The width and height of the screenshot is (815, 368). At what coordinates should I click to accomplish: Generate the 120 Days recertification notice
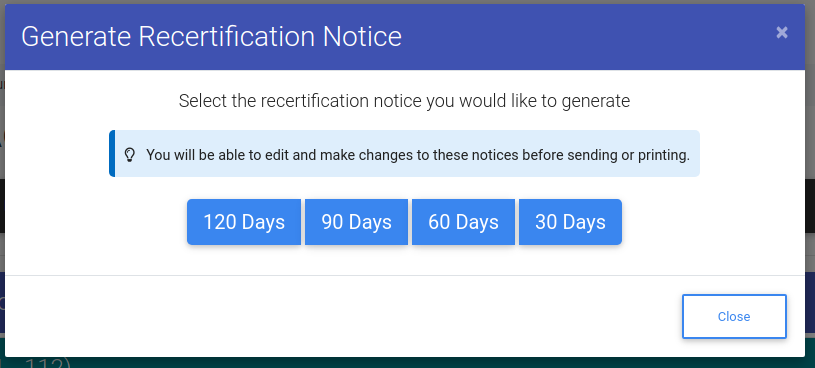click(244, 222)
